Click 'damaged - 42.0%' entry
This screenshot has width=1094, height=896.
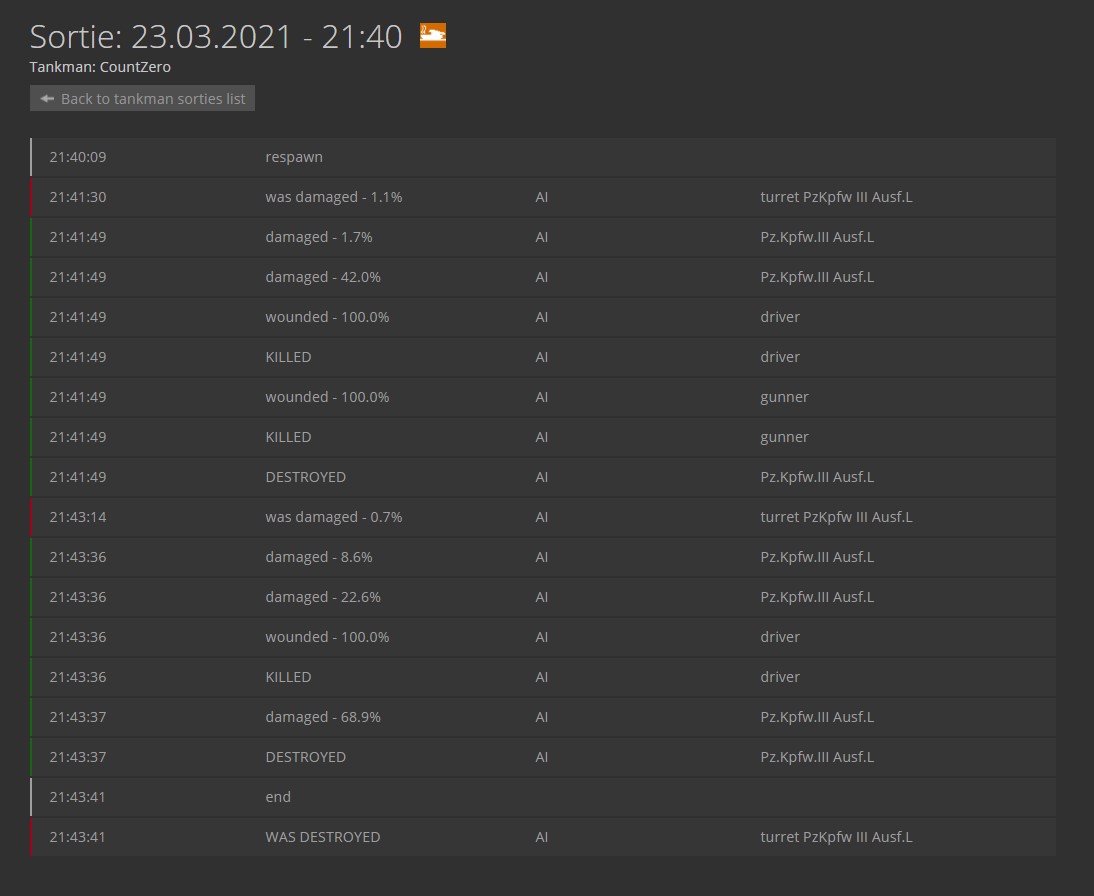point(323,277)
